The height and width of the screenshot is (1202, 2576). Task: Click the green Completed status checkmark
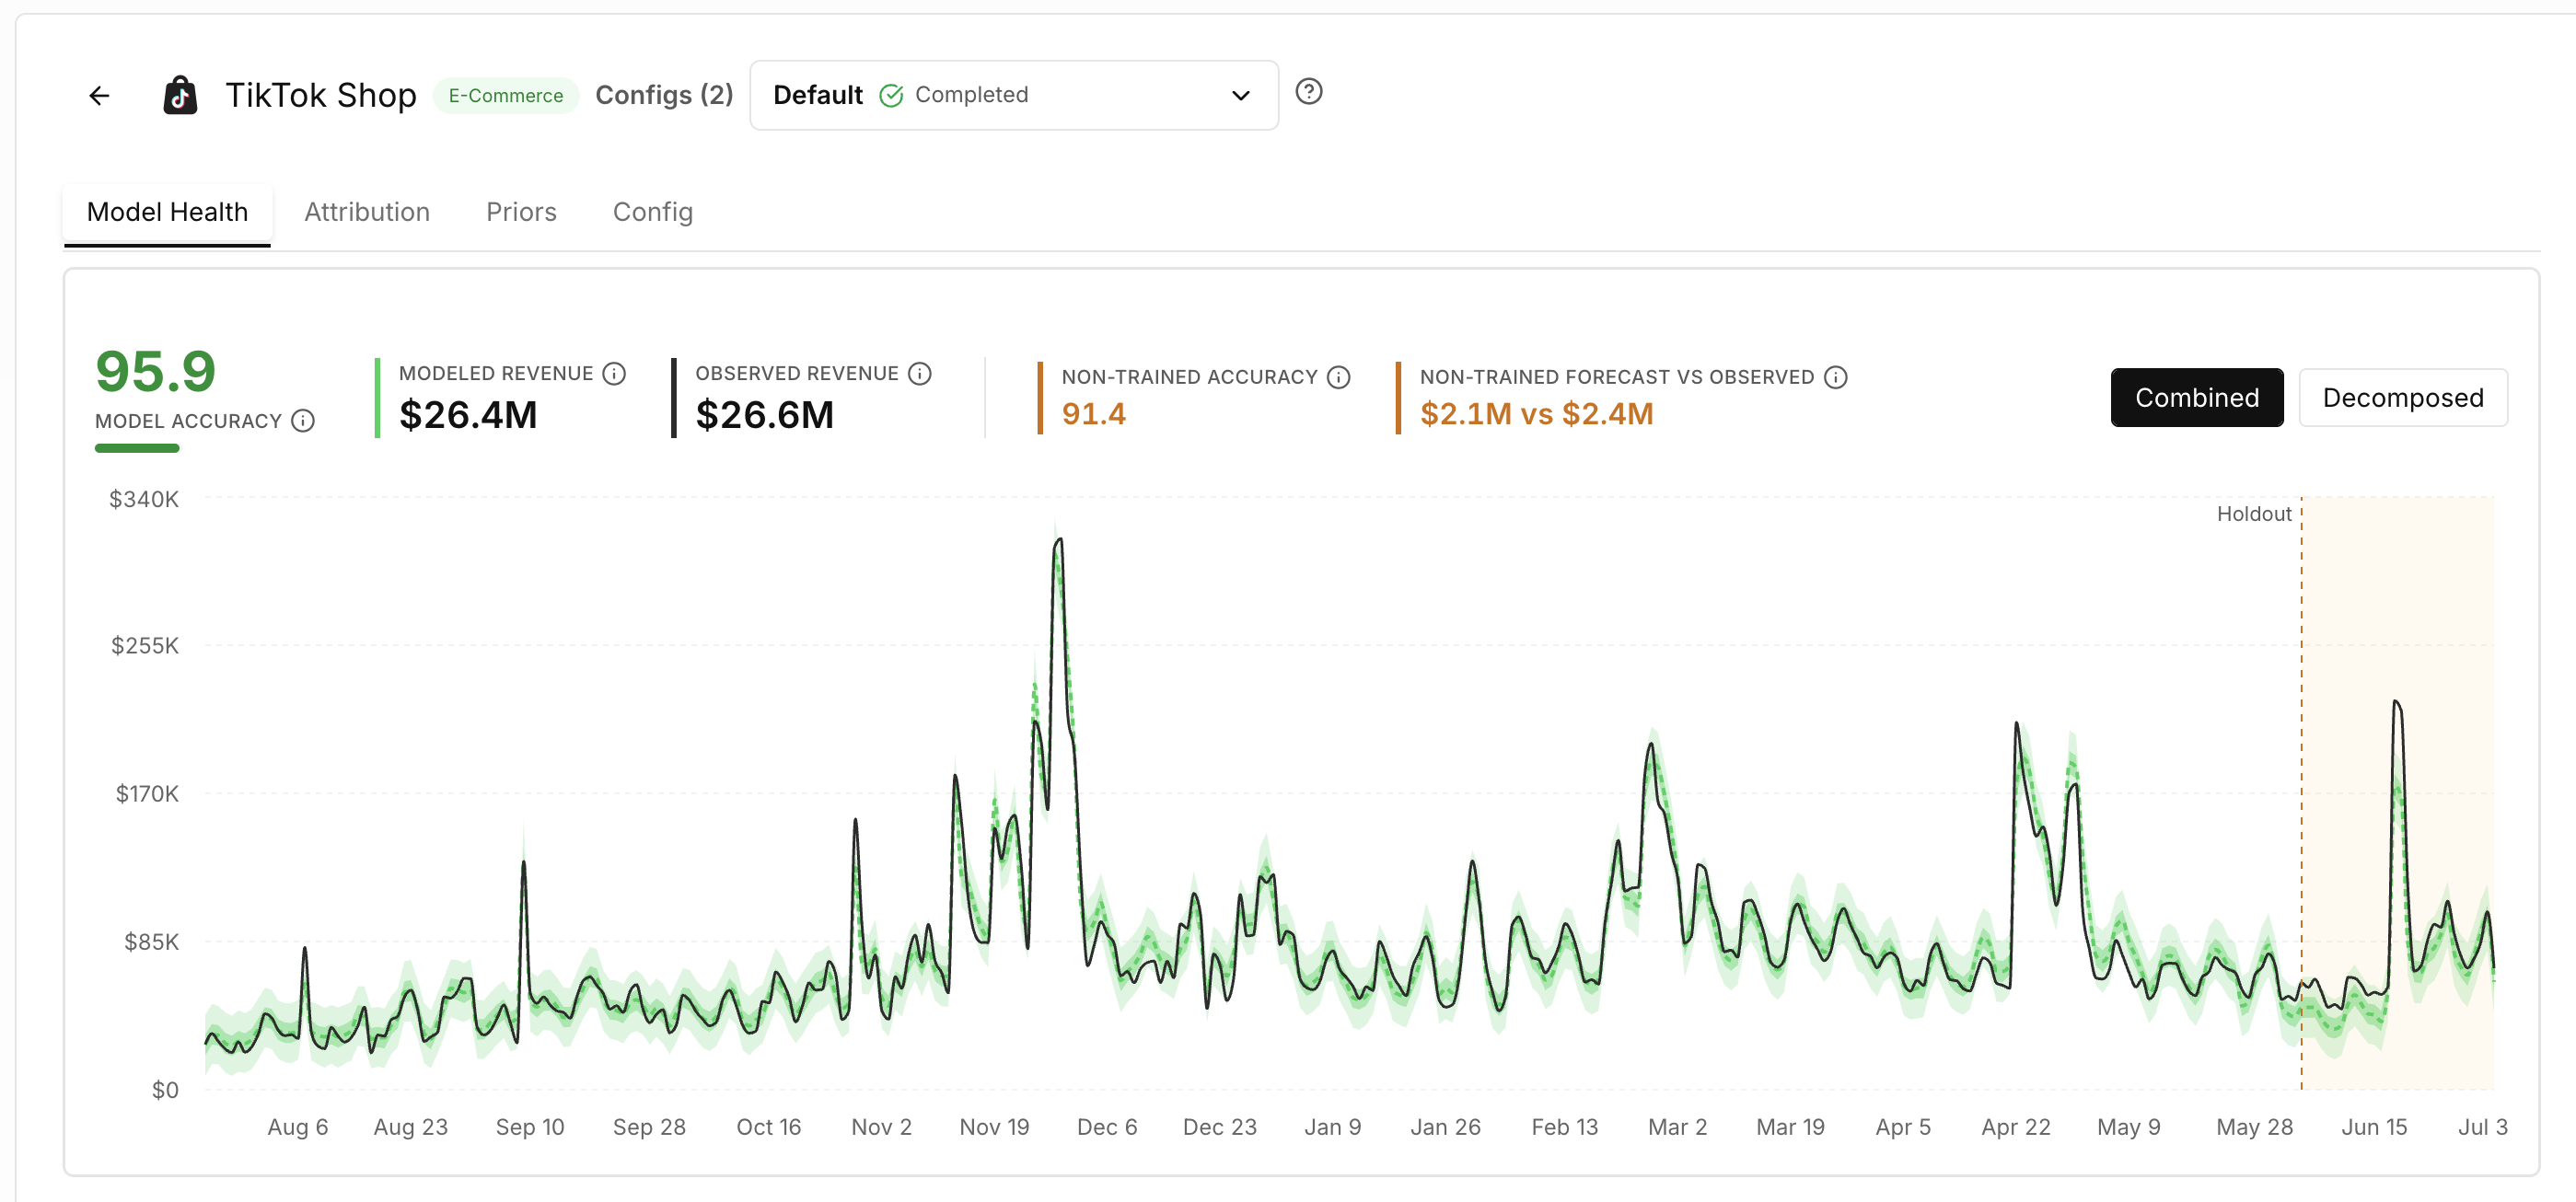890,95
